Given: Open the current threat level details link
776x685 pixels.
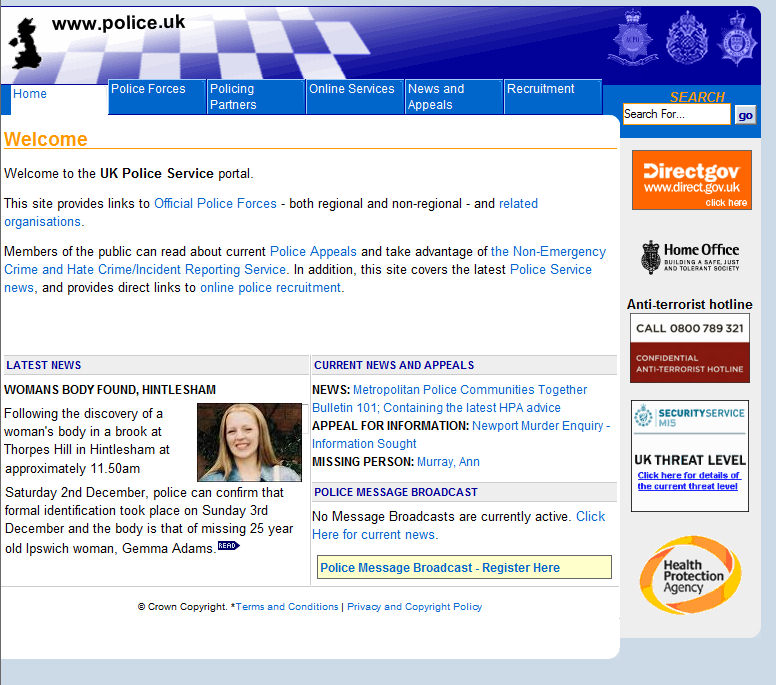Looking at the screenshot, I should tap(689, 481).
